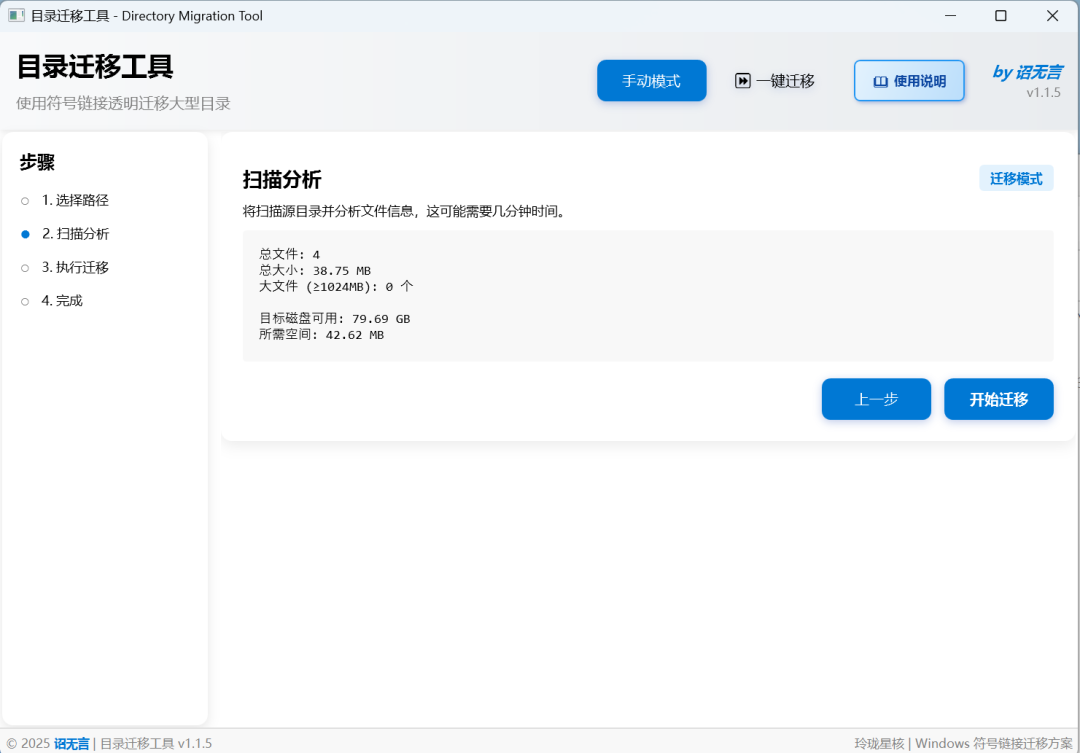This screenshot has height=753, width=1080.
Task: Click the step circle beside 3. 执行迁移
Action: (x=24, y=267)
